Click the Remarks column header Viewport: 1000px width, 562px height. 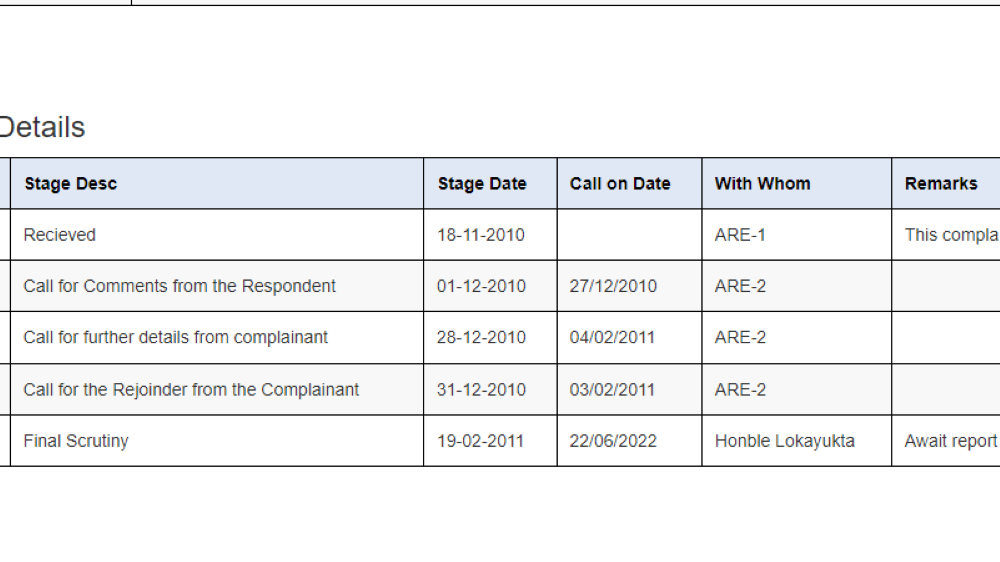click(941, 184)
